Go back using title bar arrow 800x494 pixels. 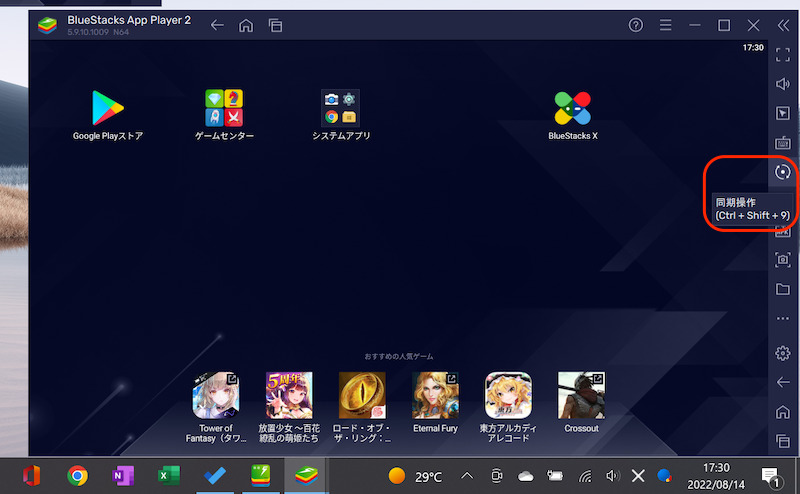tap(217, 25)
